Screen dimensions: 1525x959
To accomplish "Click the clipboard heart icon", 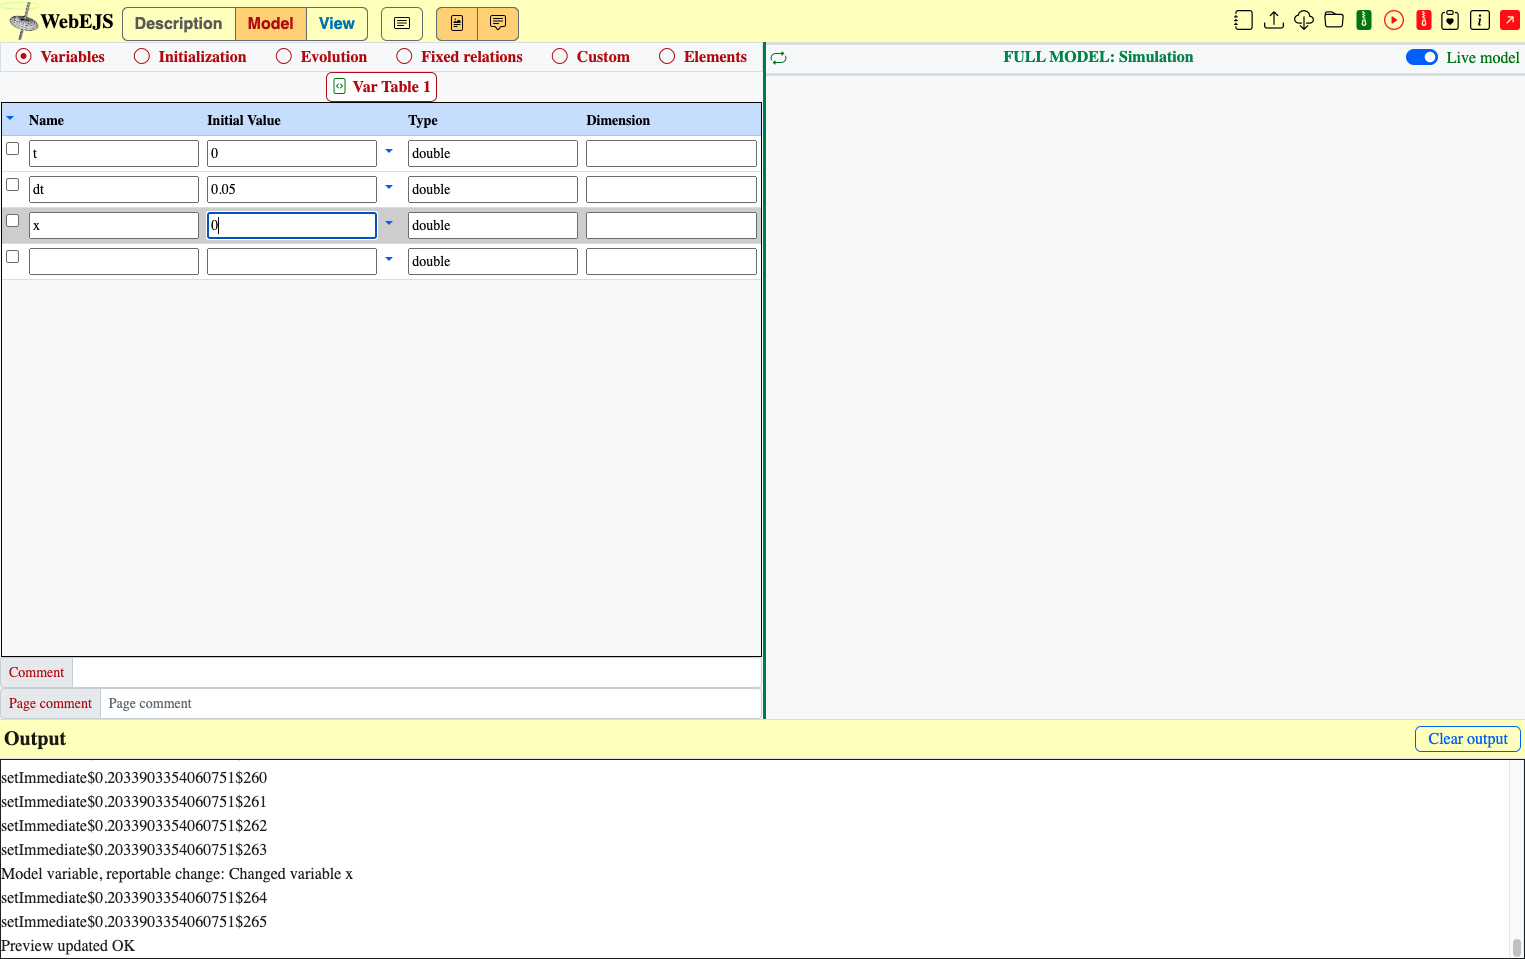I will point(1450,20).
